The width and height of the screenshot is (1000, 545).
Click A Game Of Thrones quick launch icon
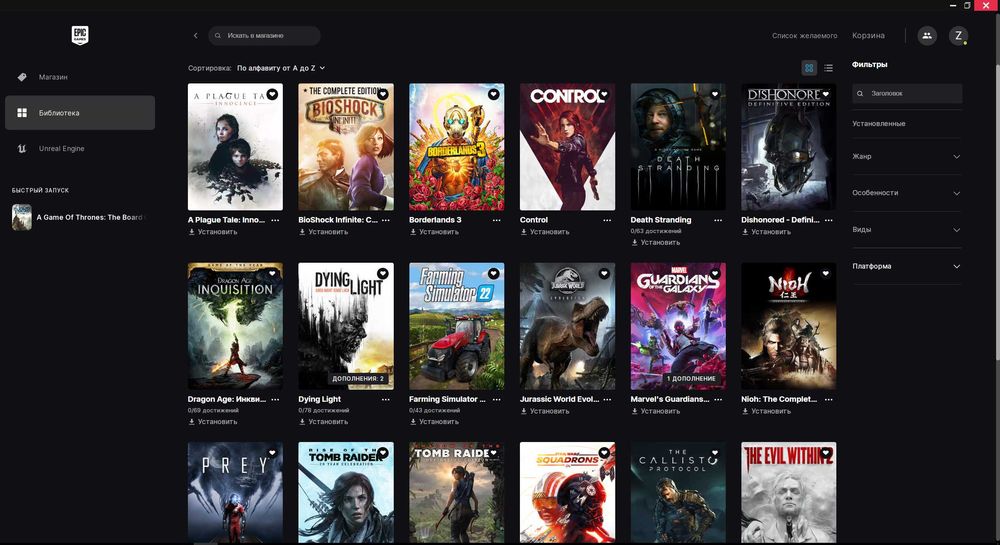coord(22,217)
